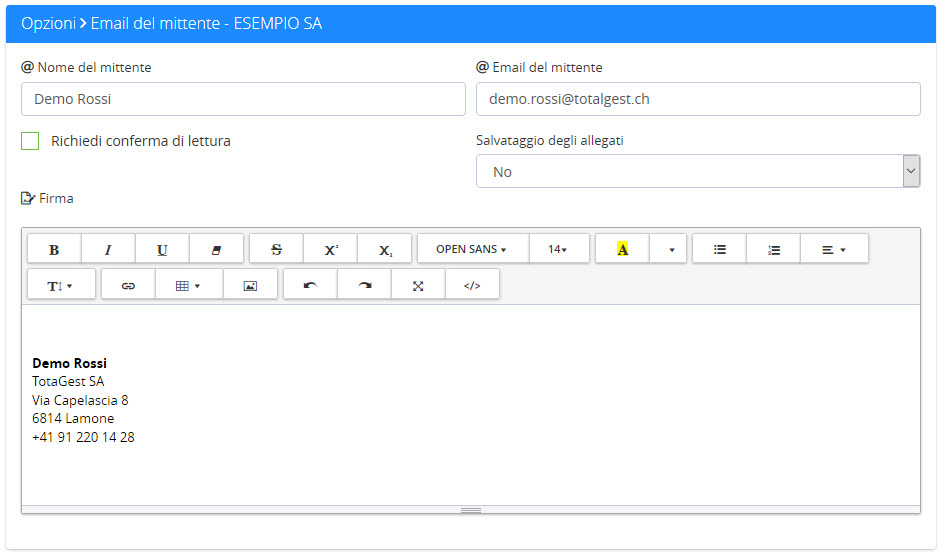This screenshot has height=556, width=943.
Task: Redo the last undone change
Action: [x=364, y=285]
